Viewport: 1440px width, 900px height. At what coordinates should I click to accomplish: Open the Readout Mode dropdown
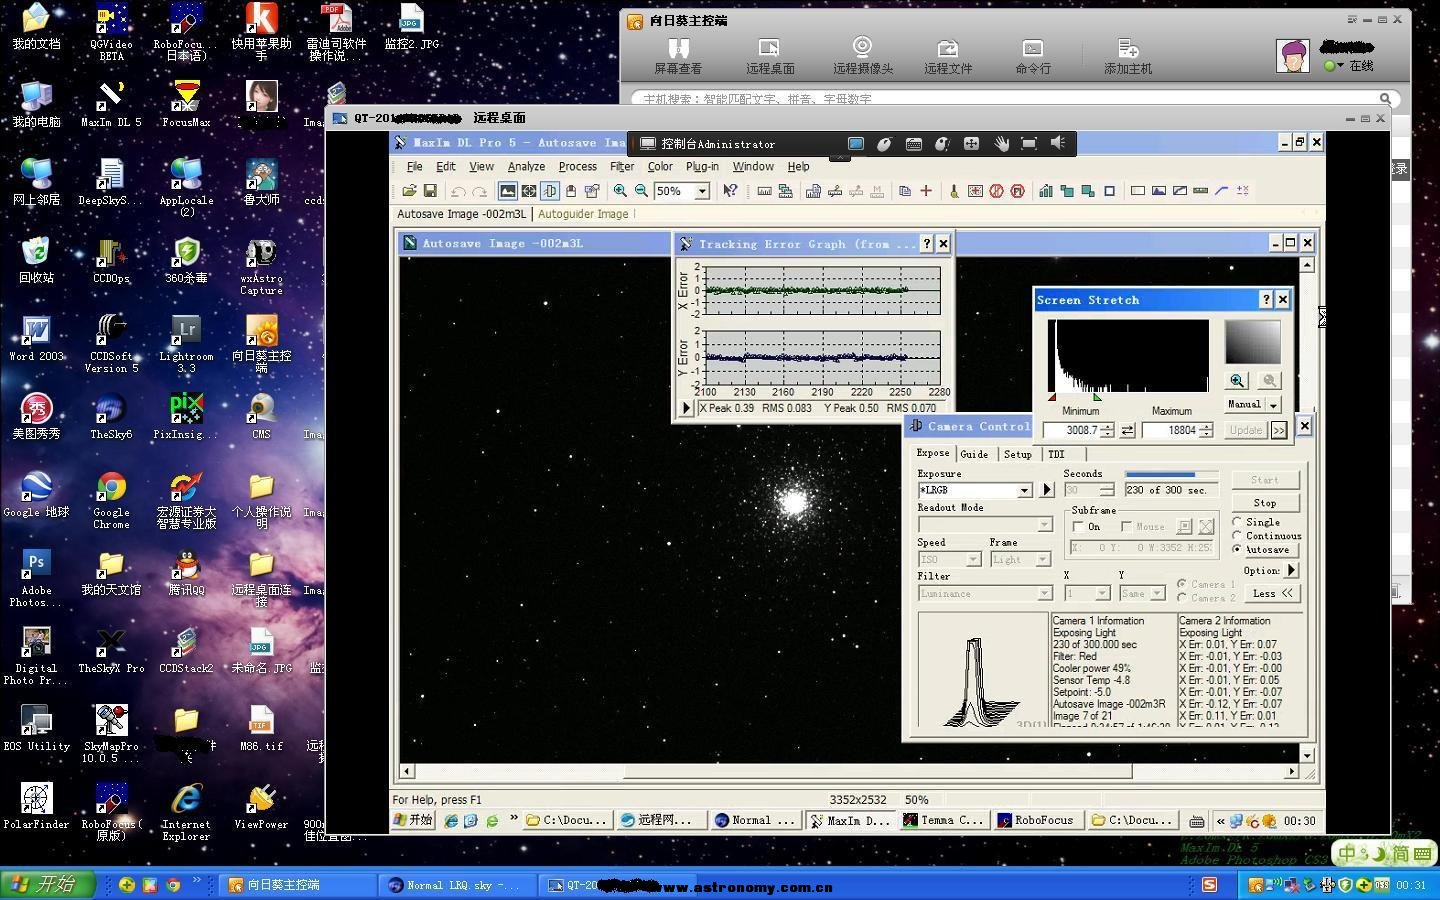click(x=1044, y=524)
